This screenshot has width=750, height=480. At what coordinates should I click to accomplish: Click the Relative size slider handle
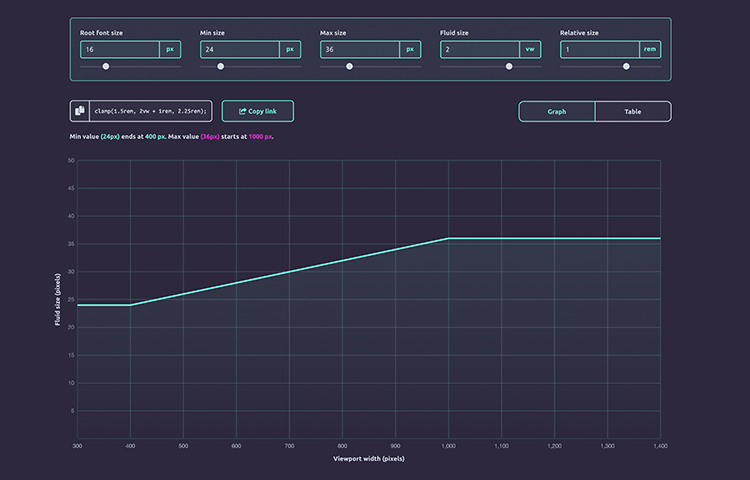pyautogui.click(x=626, y=66)
